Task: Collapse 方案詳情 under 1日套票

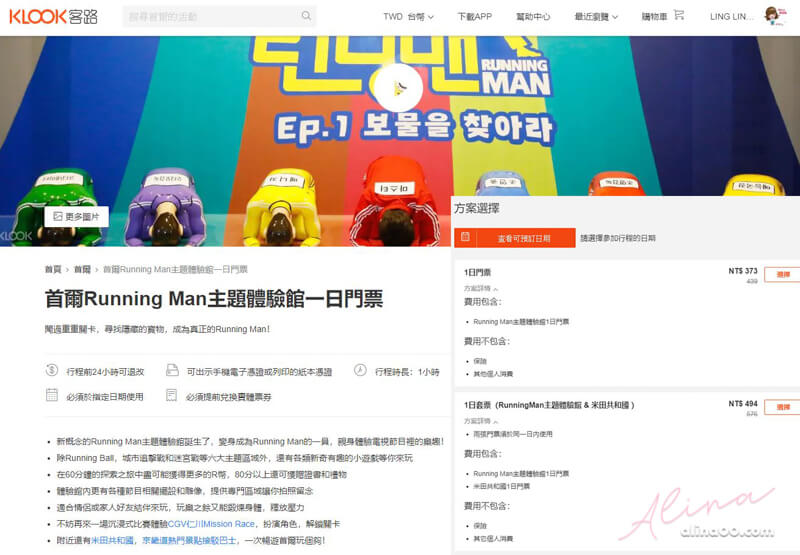Action: tap(481, 421)
